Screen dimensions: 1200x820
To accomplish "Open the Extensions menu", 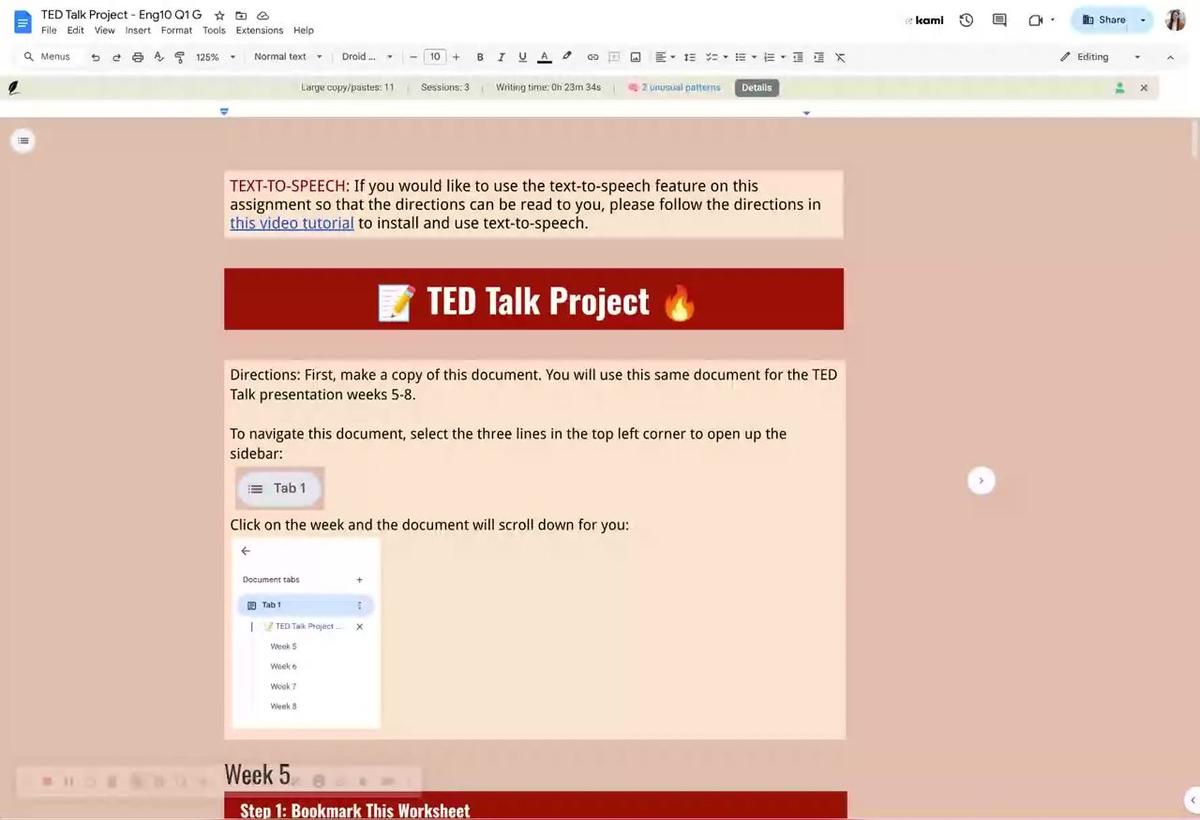I will (259, 31).
